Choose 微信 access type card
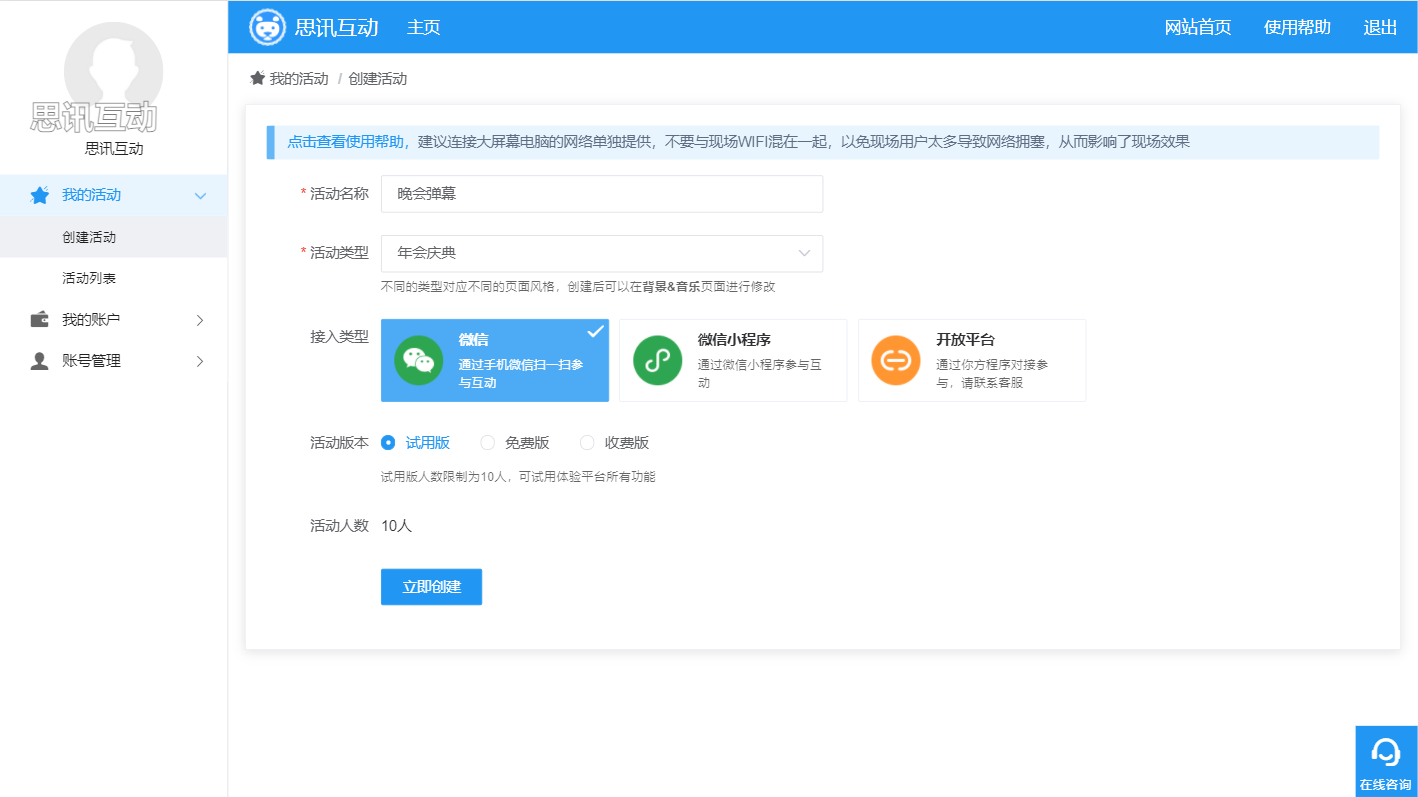 [495, 360]
